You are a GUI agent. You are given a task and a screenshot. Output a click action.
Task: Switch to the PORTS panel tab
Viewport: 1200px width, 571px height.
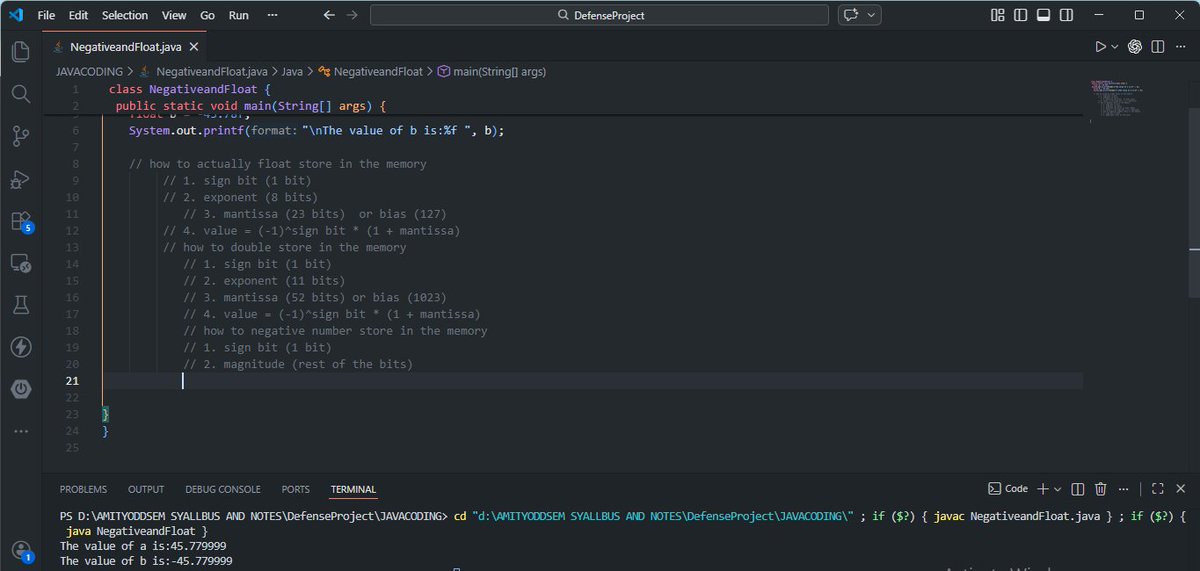296,489
